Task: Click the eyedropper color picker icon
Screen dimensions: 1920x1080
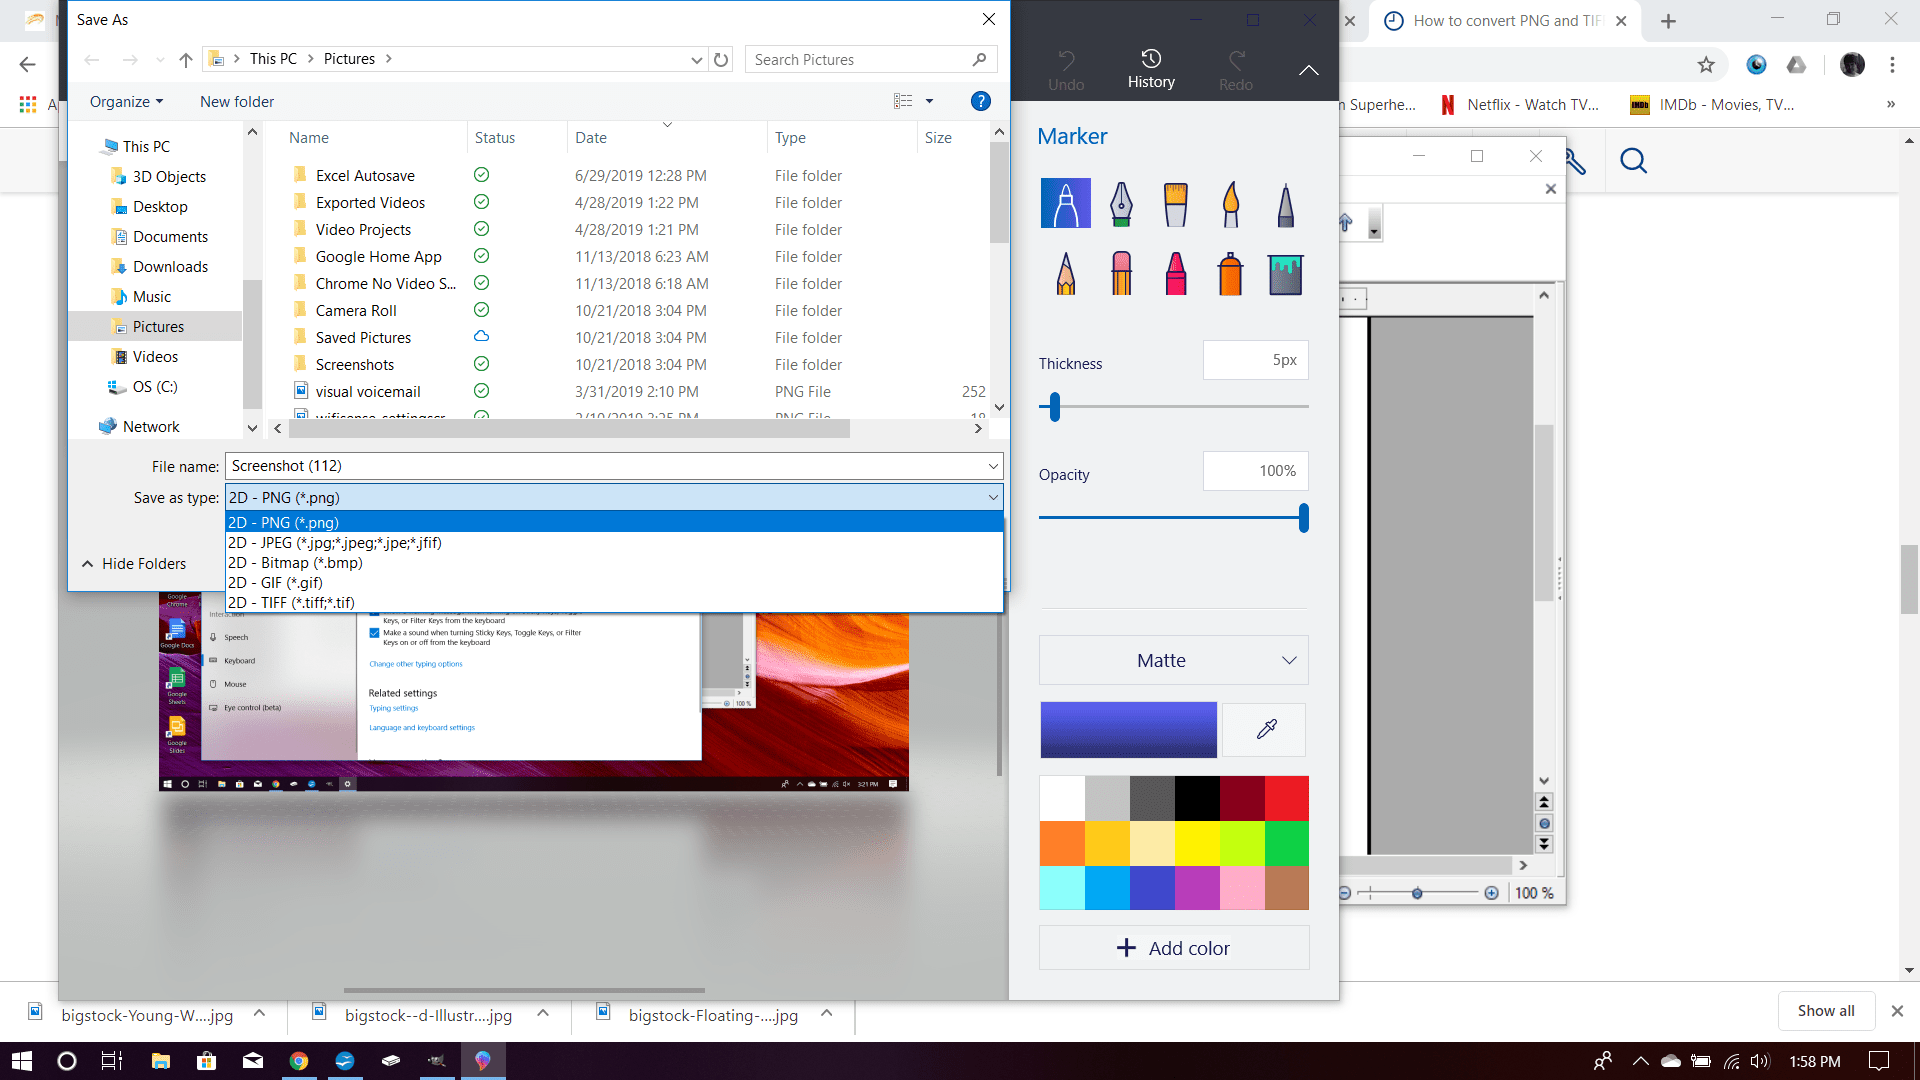Action: [x=1265, y=729]
